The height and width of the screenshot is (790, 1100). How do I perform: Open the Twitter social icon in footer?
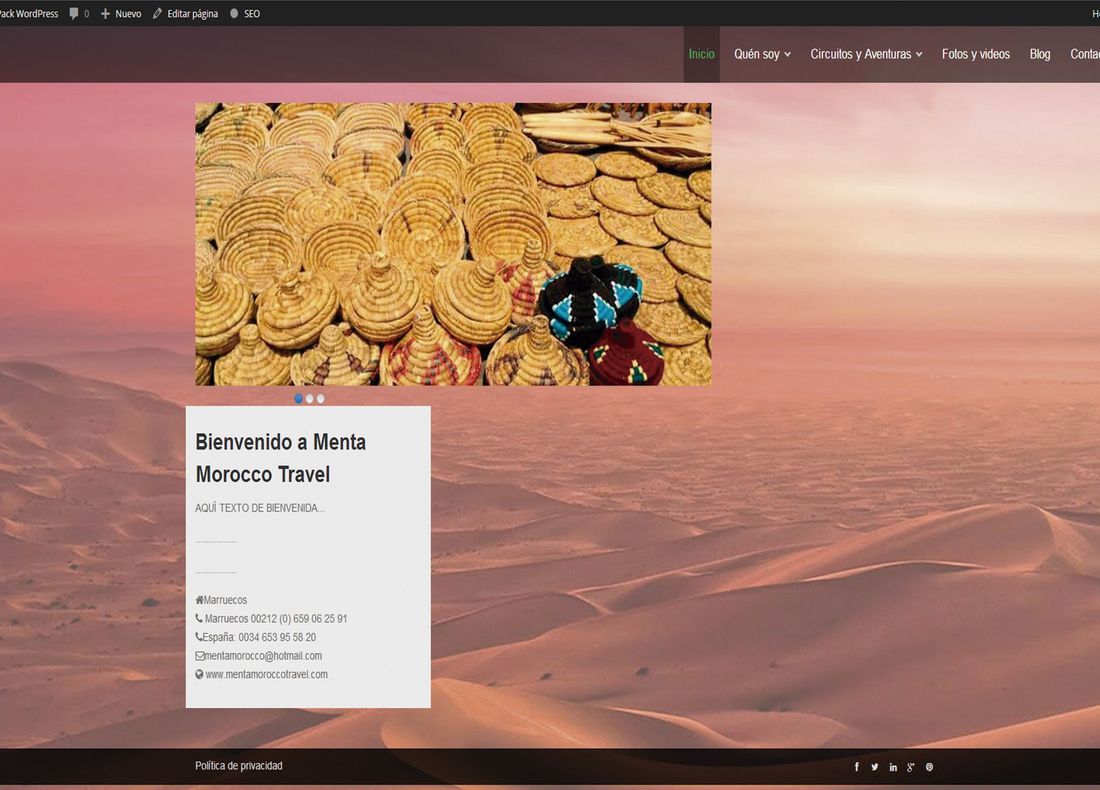[875, 767]
